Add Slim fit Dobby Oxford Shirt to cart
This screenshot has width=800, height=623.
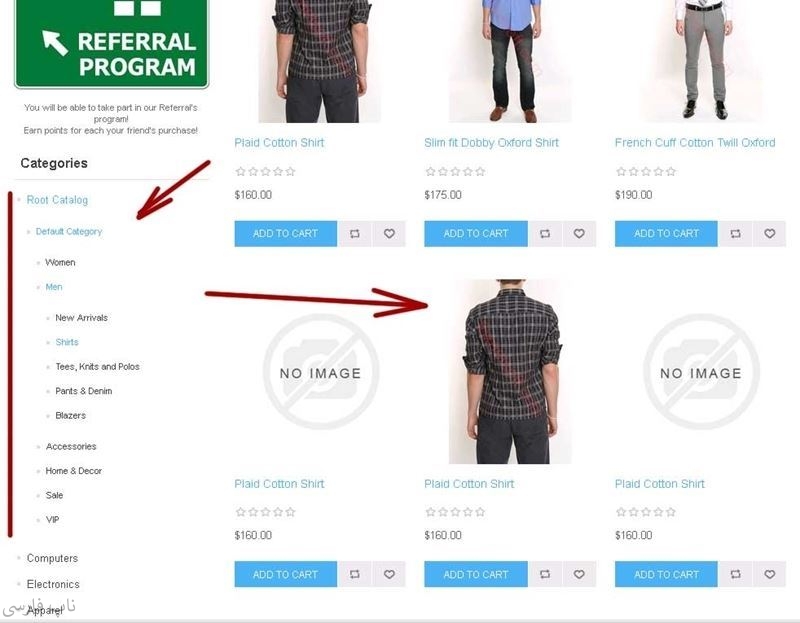tap(476, 234)
